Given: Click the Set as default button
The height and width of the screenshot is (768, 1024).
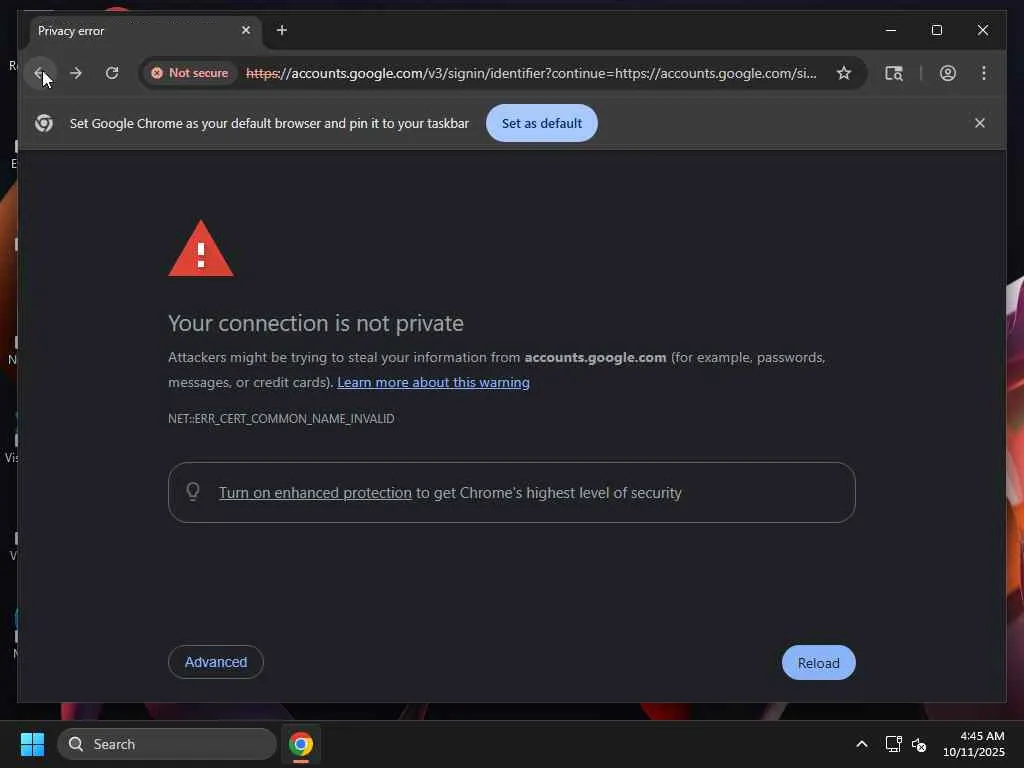Looking at the screenshot, I should tap(541, 123).
